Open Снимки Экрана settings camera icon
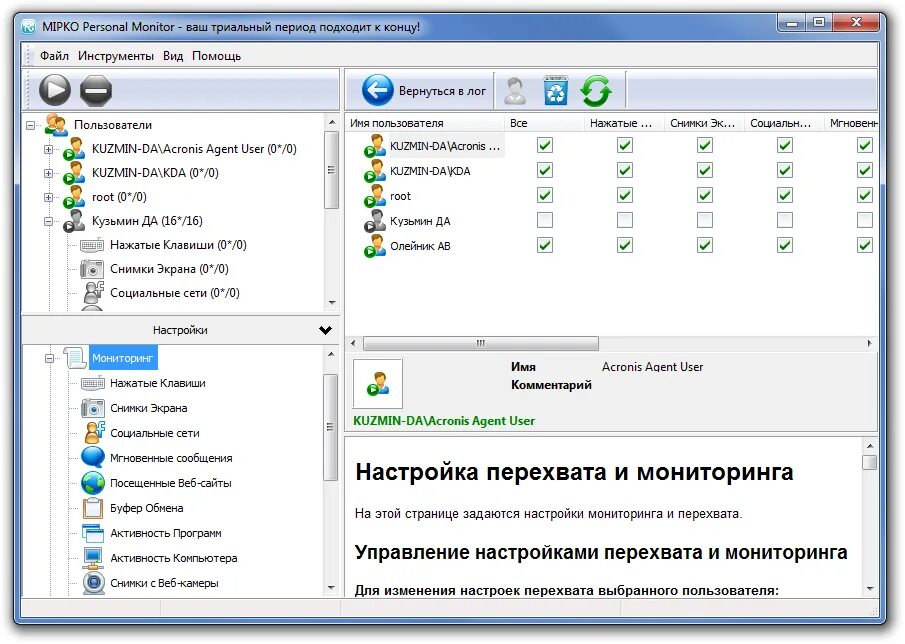The height and width of the screenshot is (644, 905). pos(92,408)
